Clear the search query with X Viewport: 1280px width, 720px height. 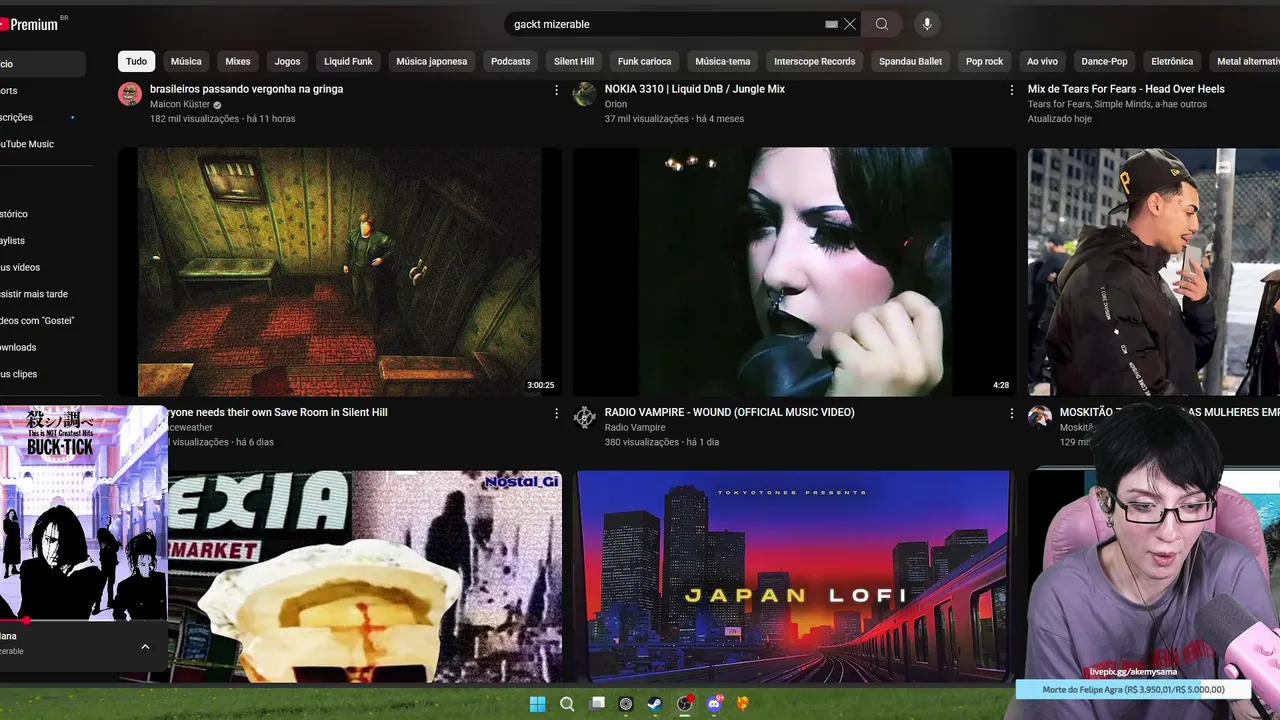(x=850, y=24)
